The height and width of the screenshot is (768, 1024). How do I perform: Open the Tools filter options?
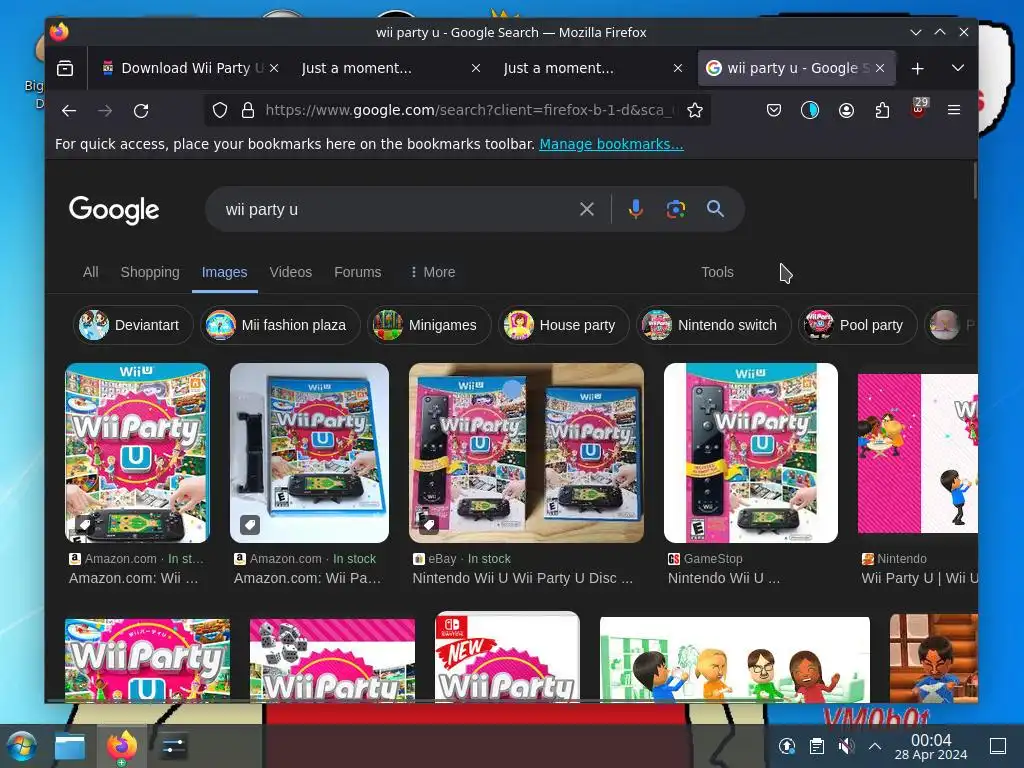point(717,272)
